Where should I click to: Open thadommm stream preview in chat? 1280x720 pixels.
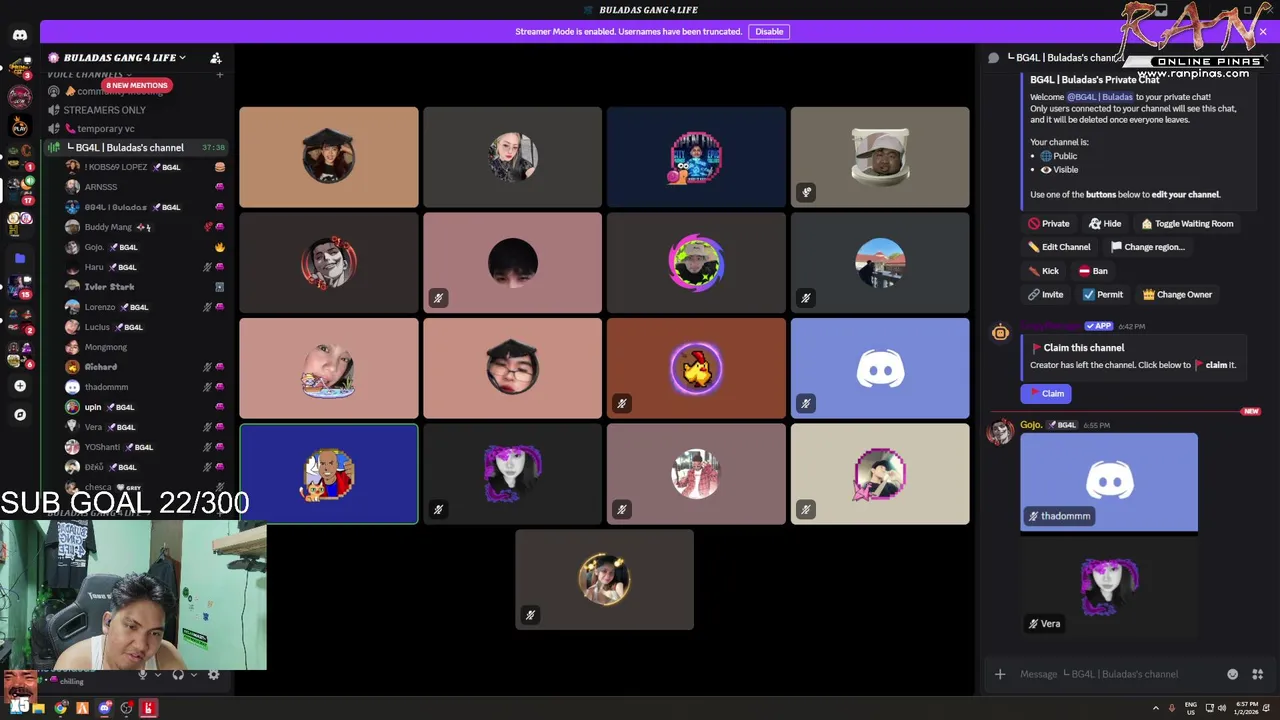1109,482
